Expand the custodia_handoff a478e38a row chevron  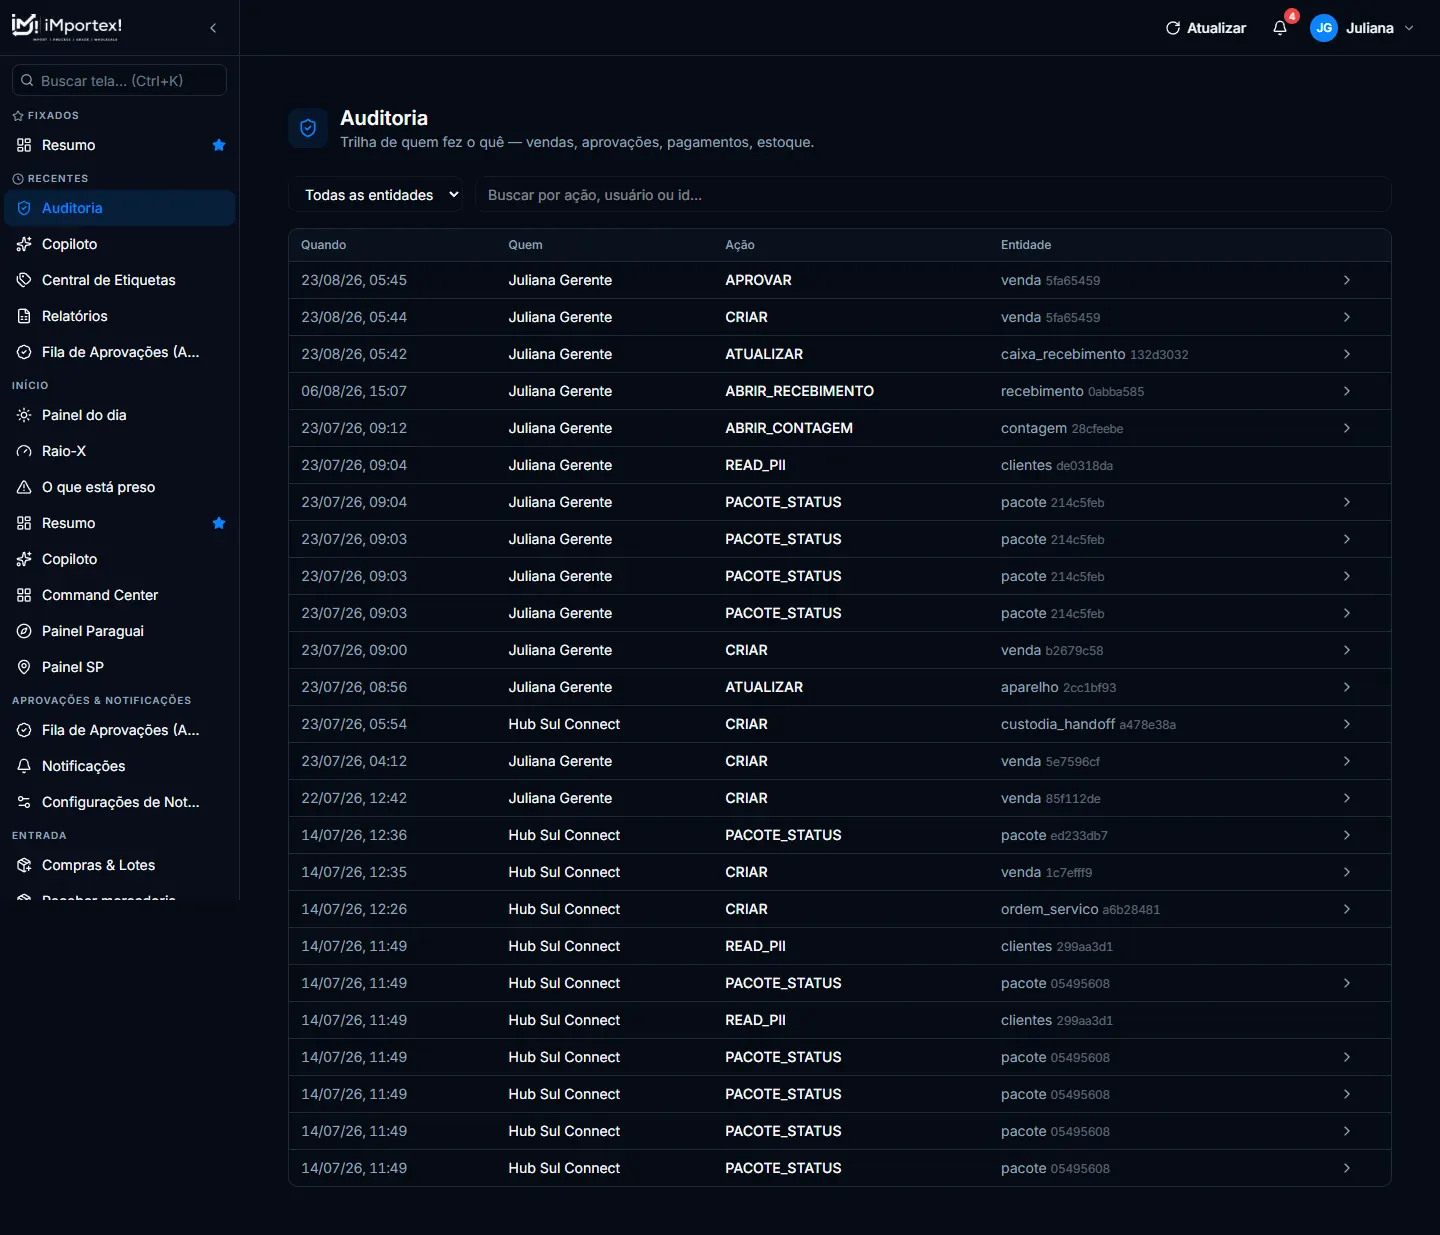(x=1347, y=724)
